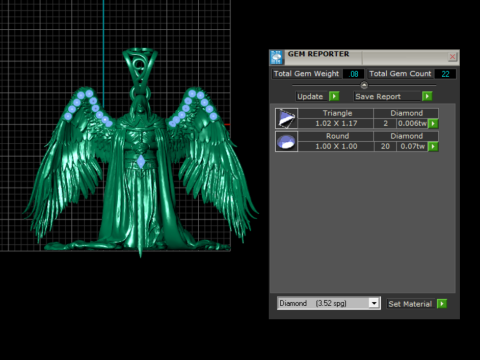
Task: Click the Gem Reporter logo icon
Action: pos(276,57)
